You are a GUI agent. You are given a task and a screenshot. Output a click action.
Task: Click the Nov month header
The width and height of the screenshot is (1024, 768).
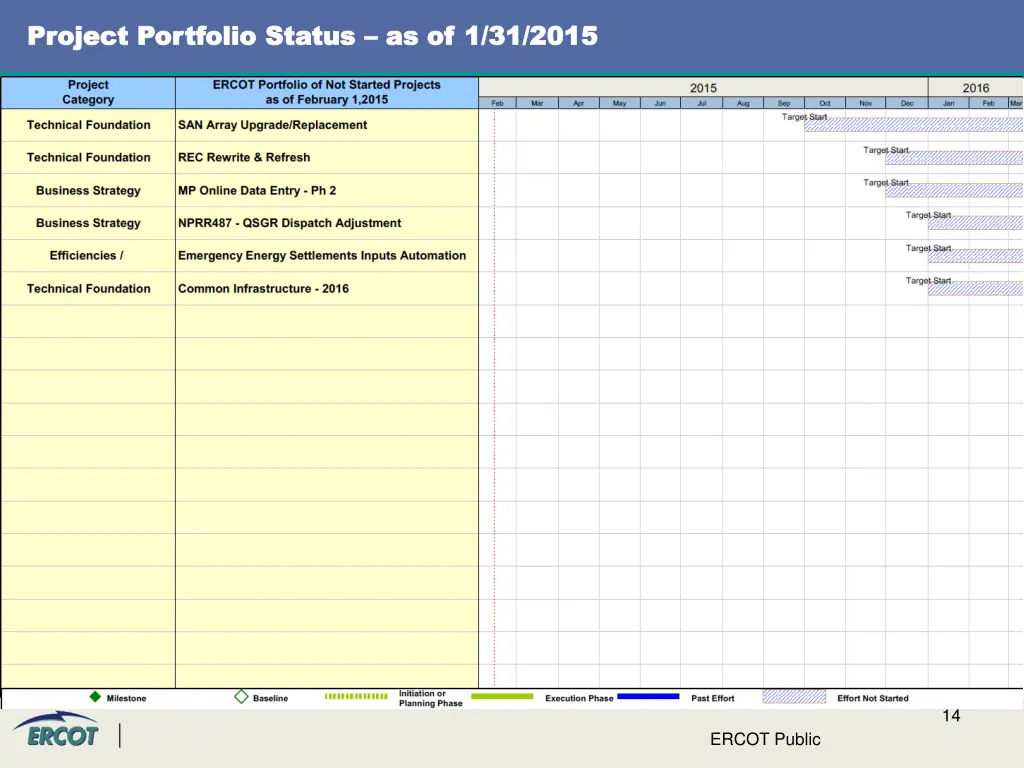(x=865, y=103)
